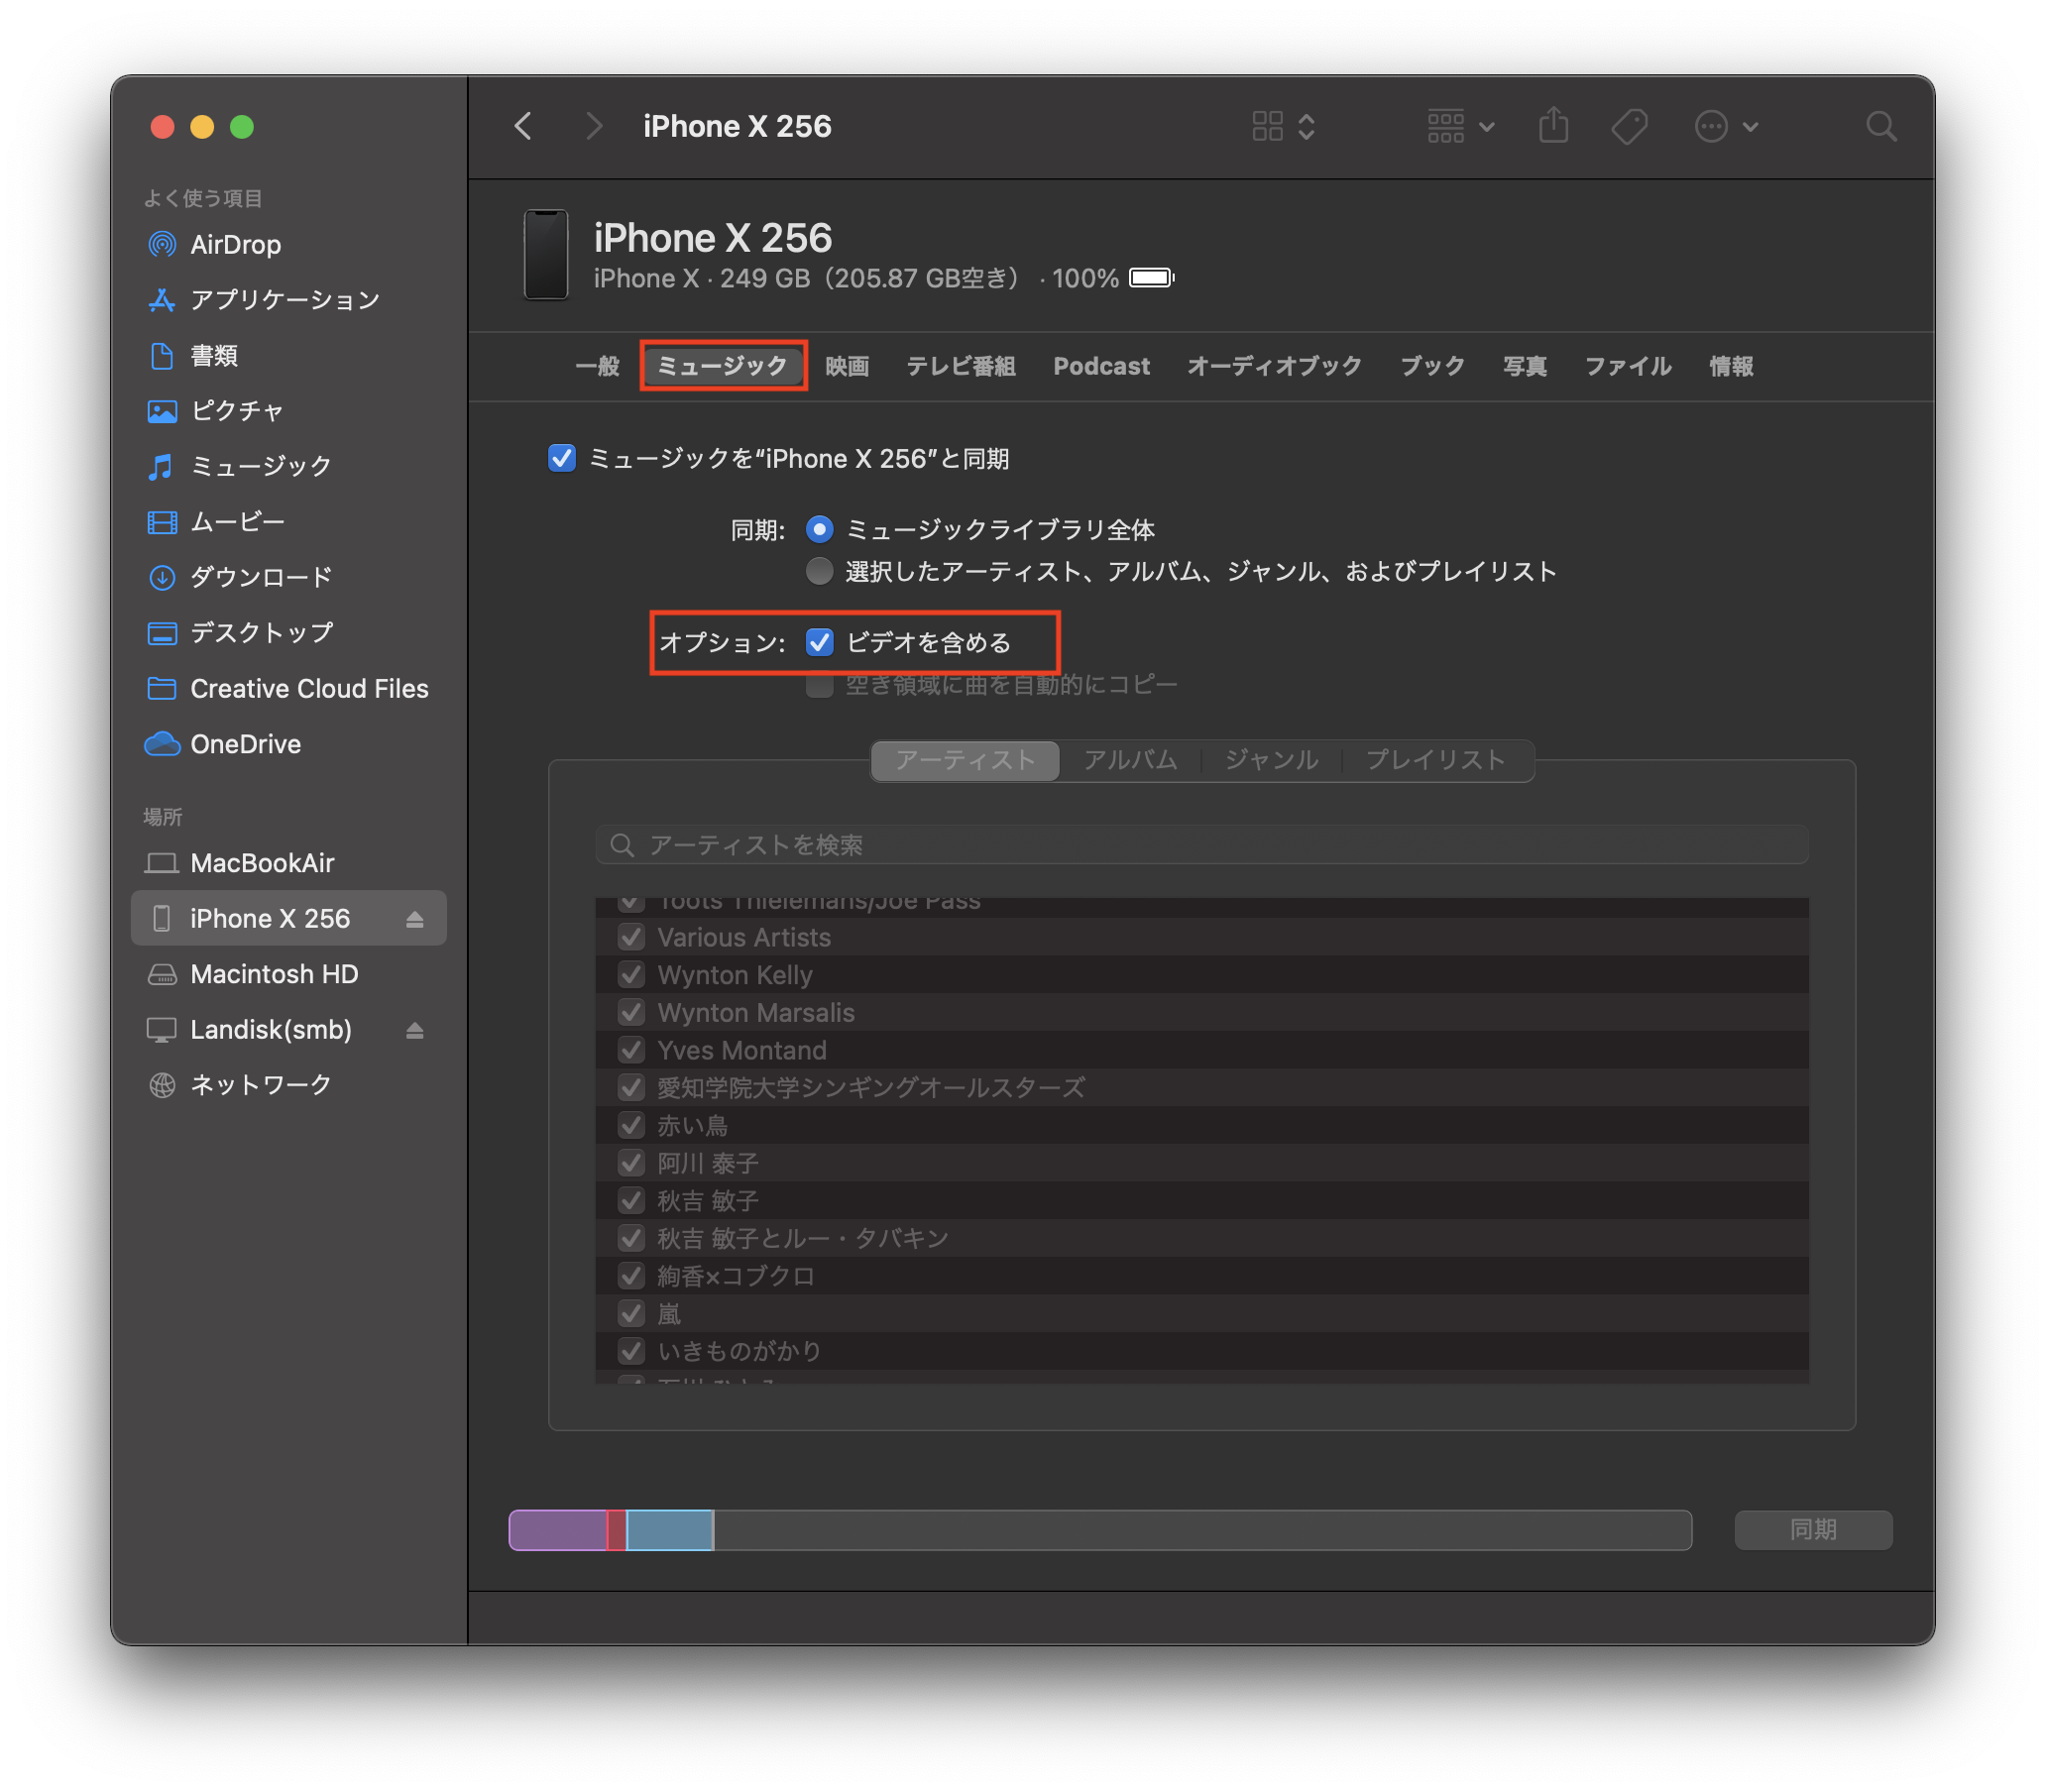Open the 写真 tab
Screen dimensions: 2046x1792
(1524, 366)
